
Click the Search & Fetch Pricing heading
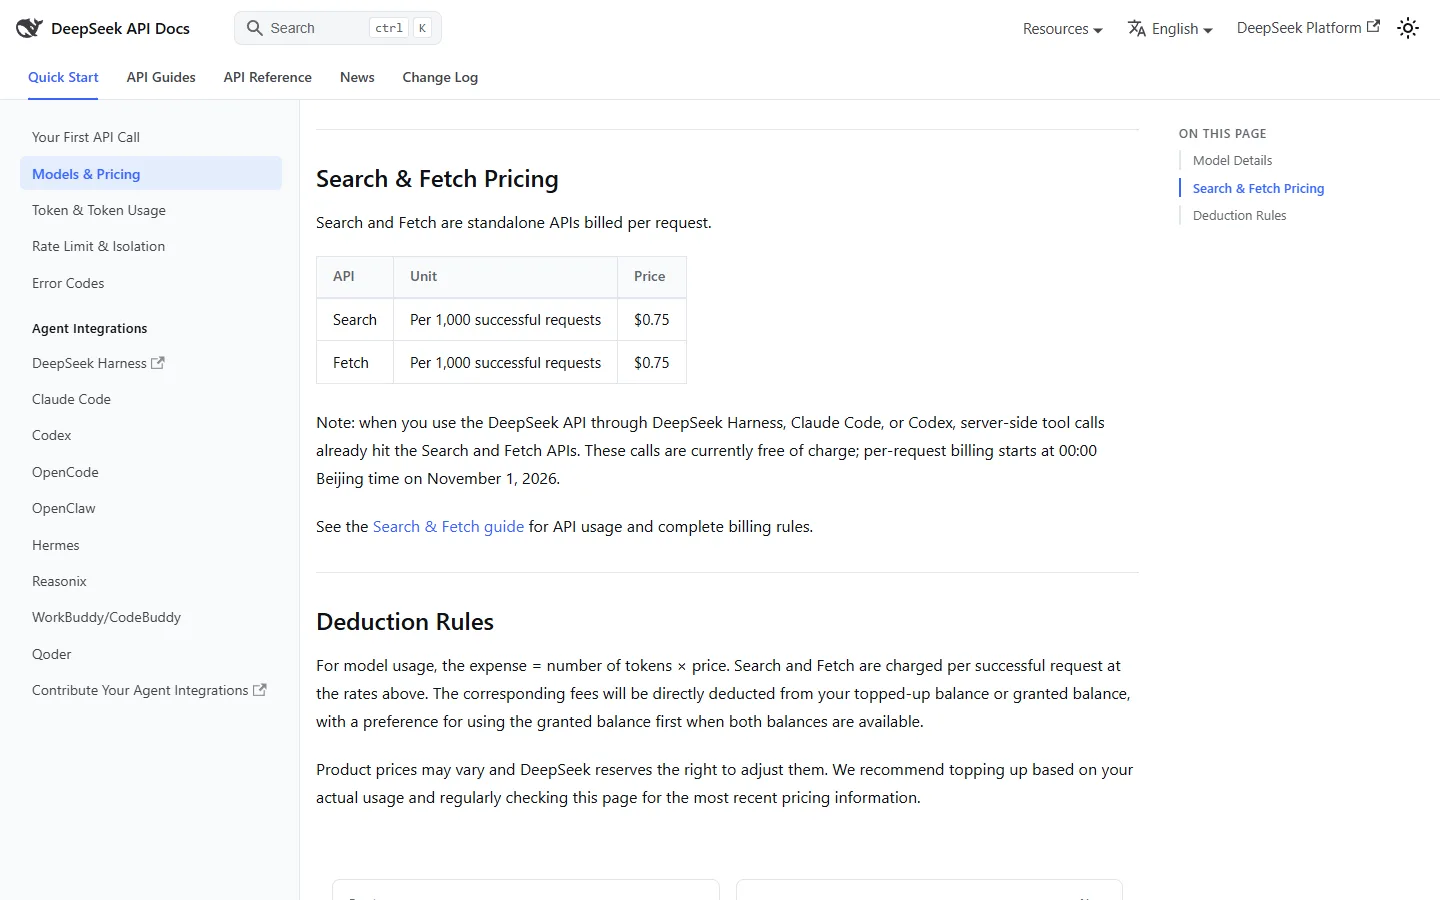coord(437,179)
